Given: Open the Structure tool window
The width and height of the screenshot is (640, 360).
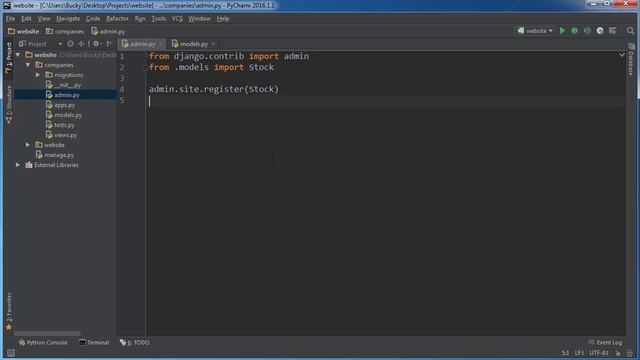Looking at the screenshot, I should [9, 104].
